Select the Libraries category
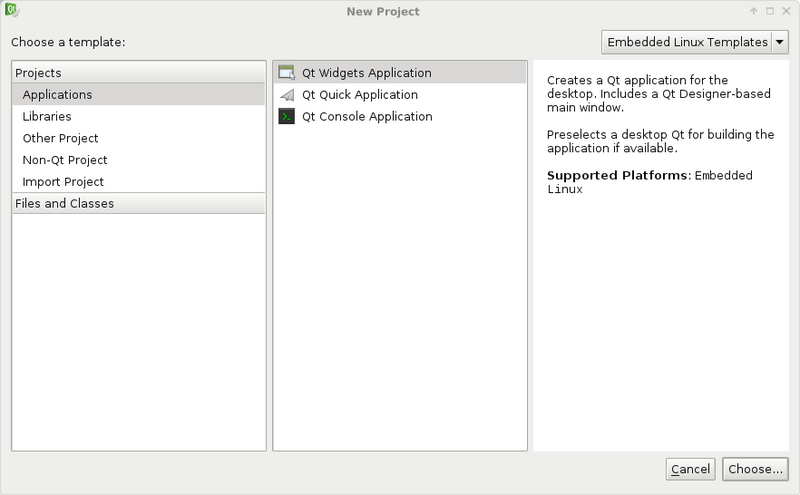 point(138,116)
